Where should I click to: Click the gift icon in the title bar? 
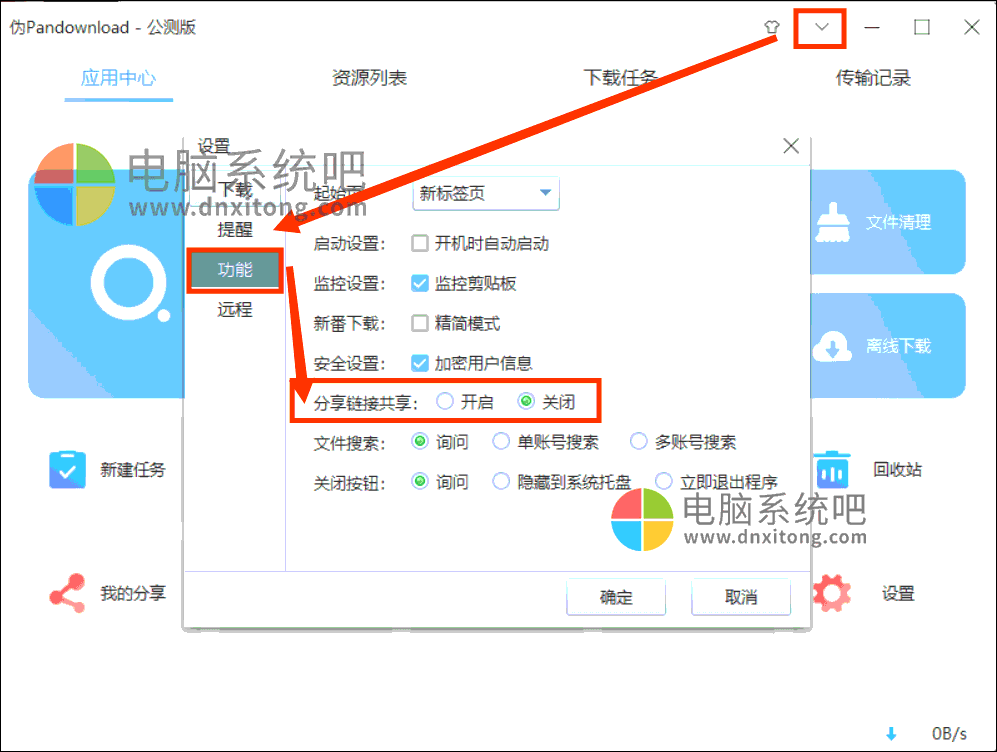point(770,27)
